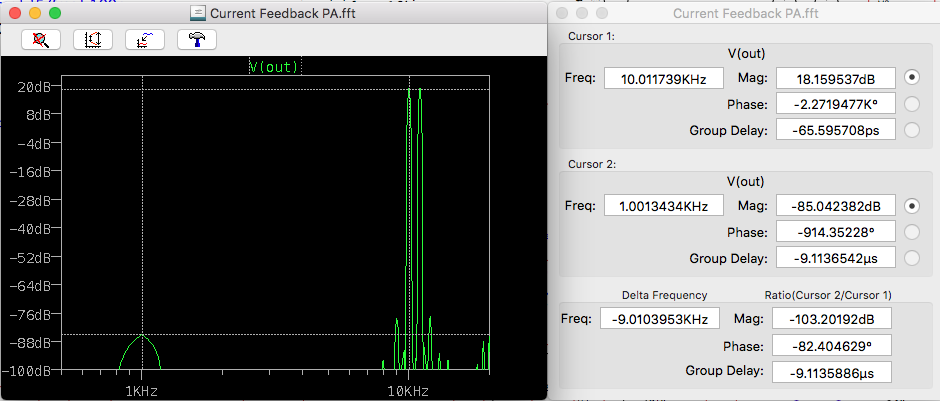Click Delta Frequency field -9.0103953KHz
This screenshot has width=940, height=401.
click(659, 318)
